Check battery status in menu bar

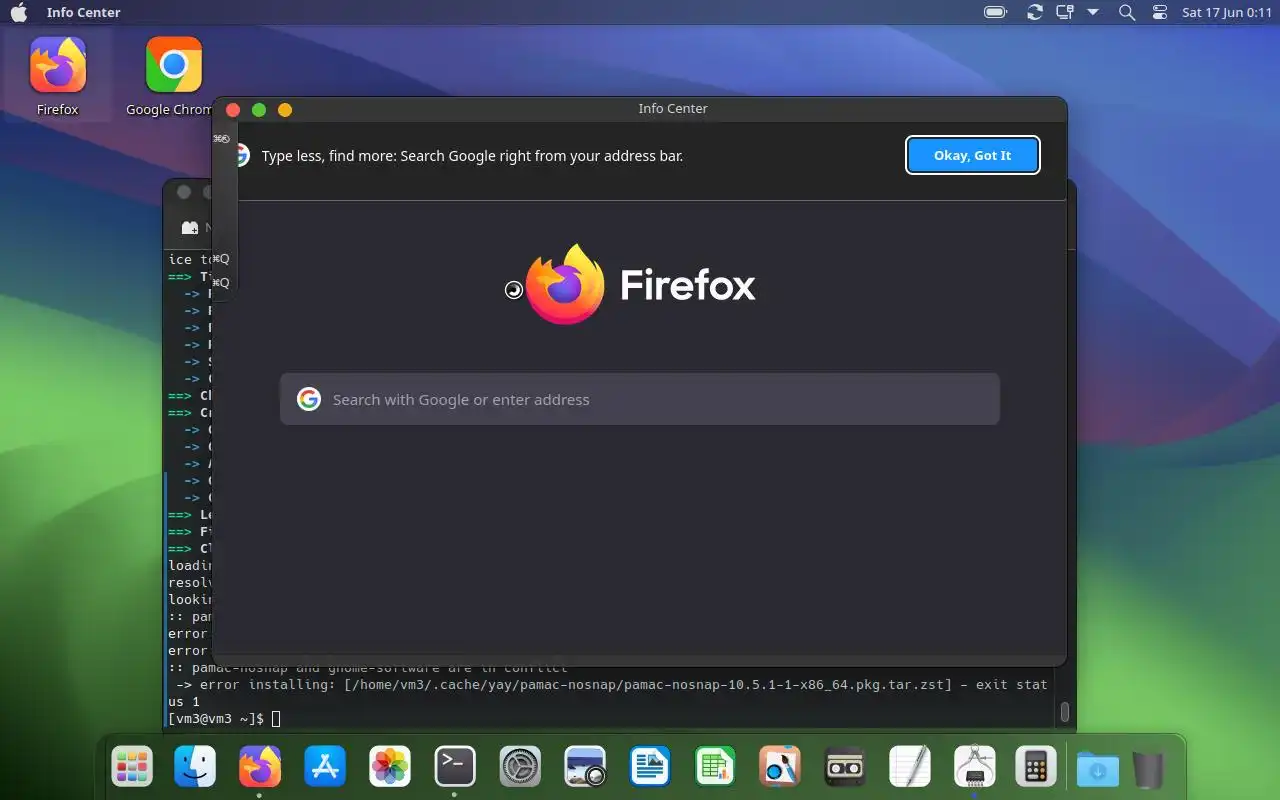[x=995, y=12]
